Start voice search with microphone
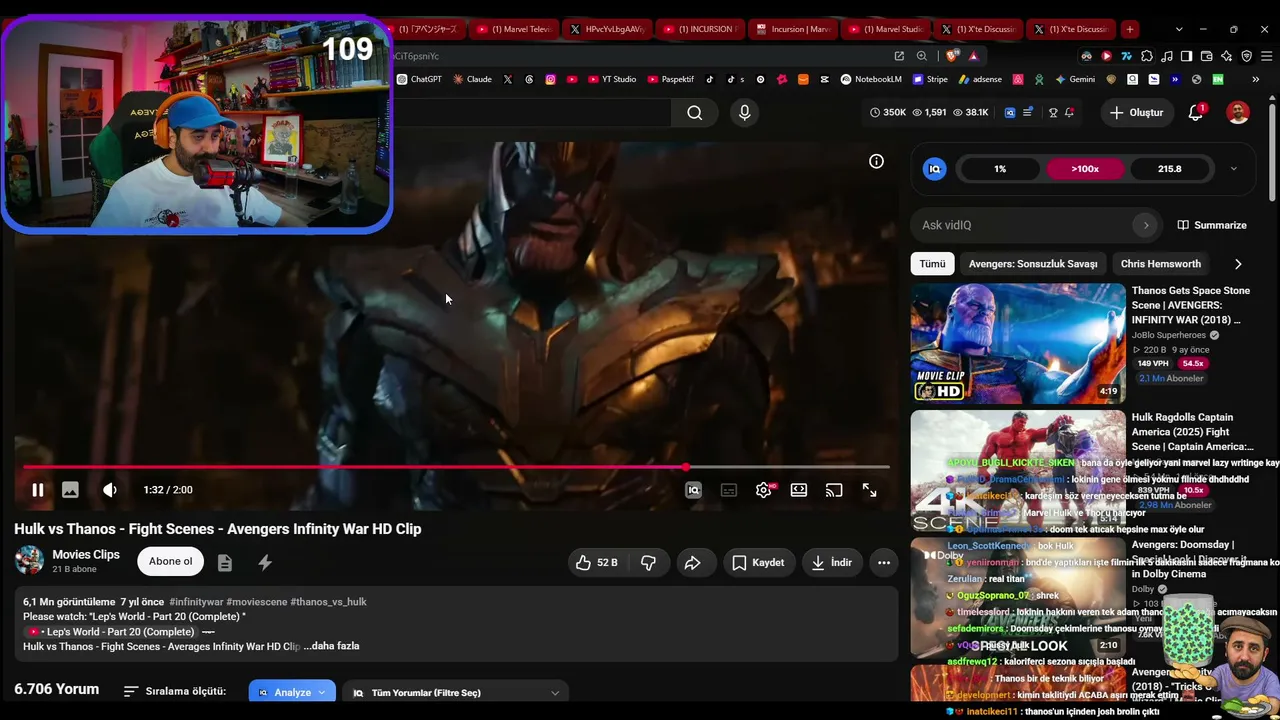This screenshot has width=1280, height=720. click(744, 113)
